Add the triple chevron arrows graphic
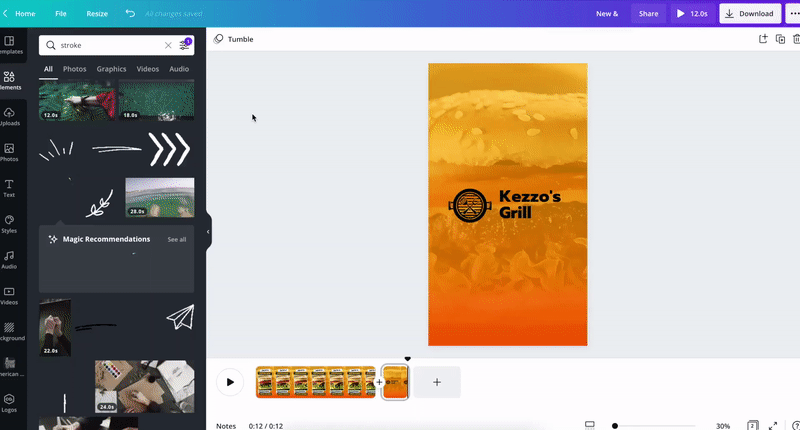This screenshot has height=430, width=800. 170,149
